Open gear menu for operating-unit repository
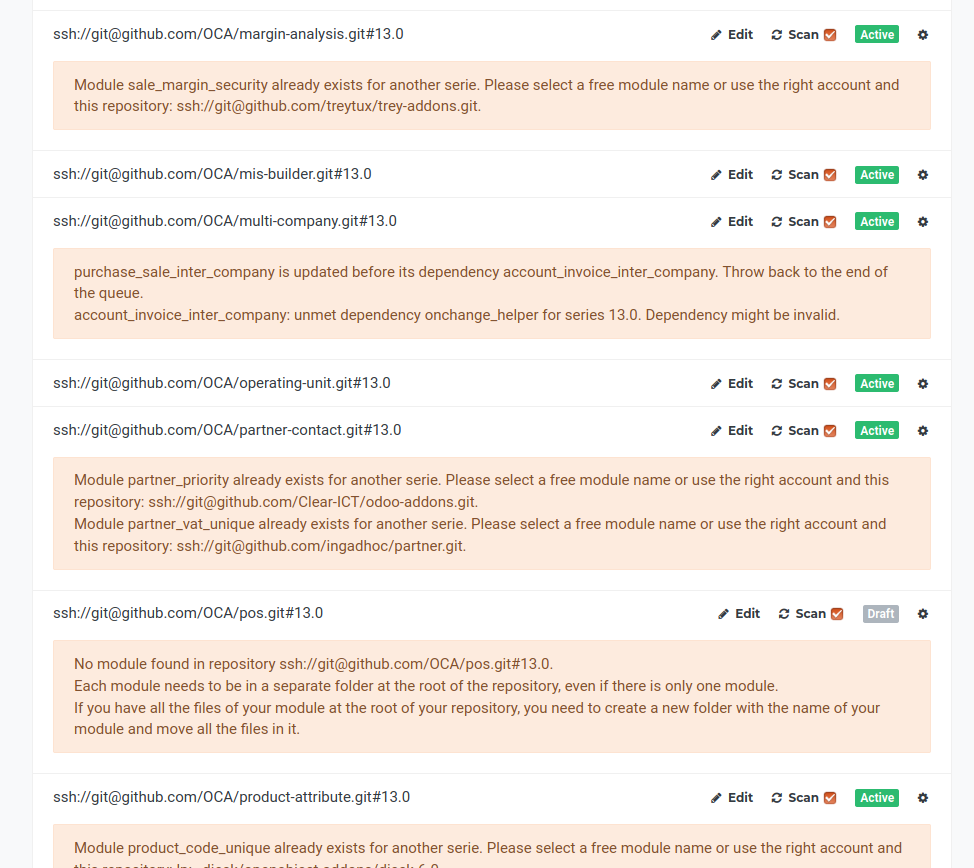Image resolution: width=974 pixels, height=868 pixels. [x=922, y=383]
